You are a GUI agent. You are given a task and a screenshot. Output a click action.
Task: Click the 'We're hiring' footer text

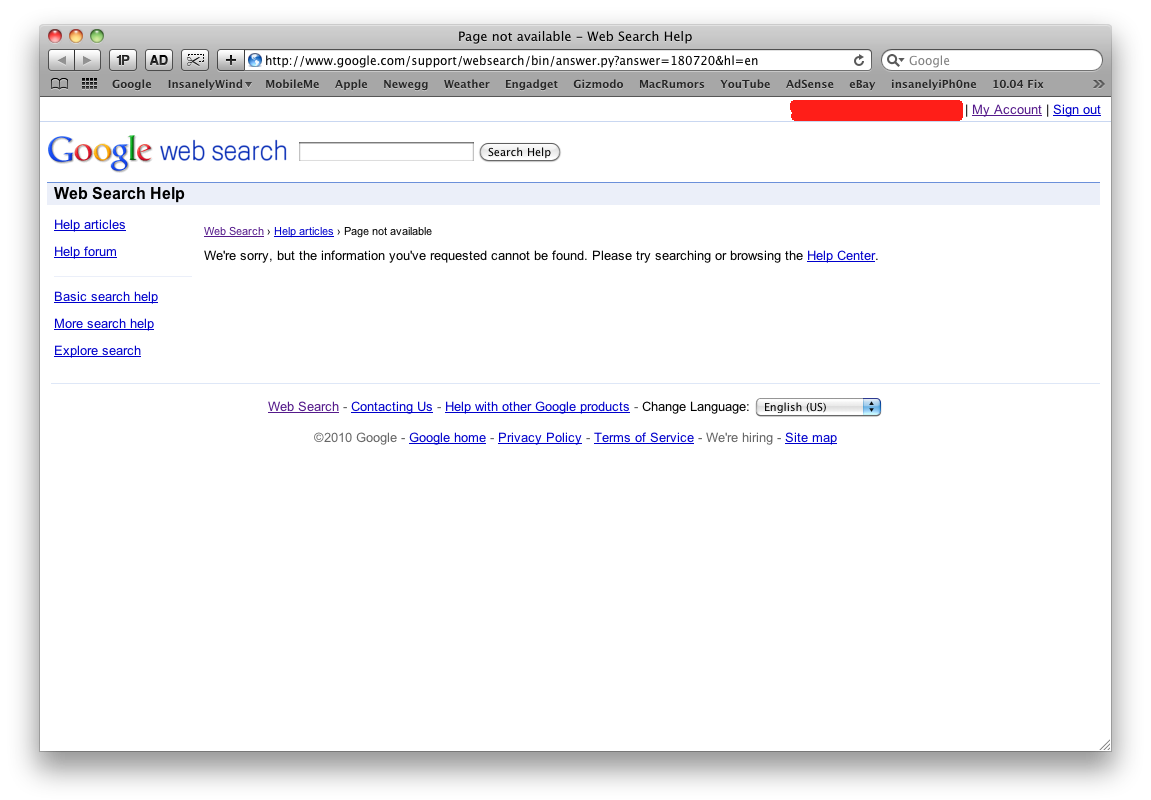click(739, 437)
